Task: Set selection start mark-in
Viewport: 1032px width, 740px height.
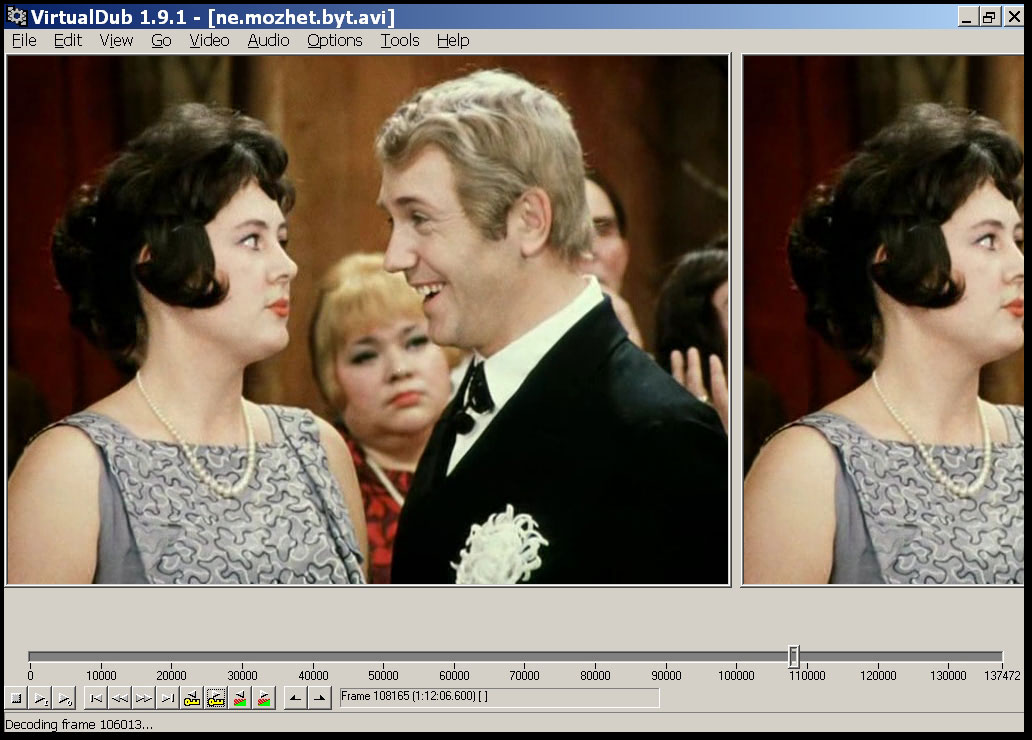Action: point(296,698)
